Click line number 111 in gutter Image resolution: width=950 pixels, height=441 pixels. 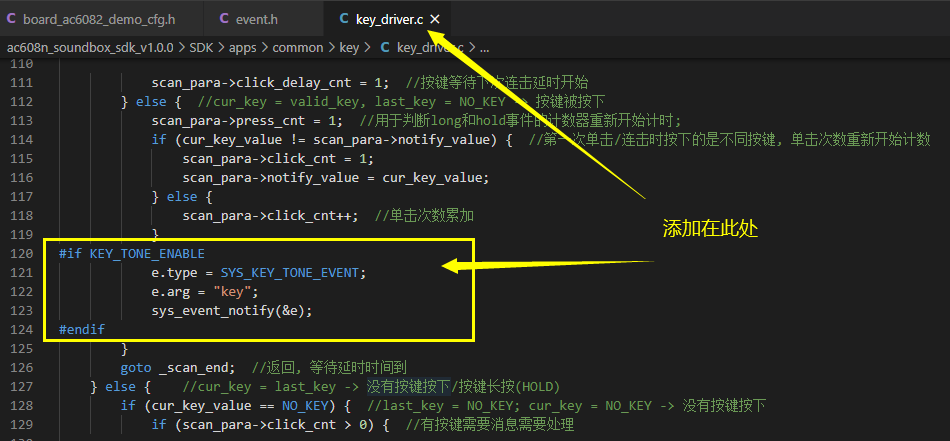22,82
